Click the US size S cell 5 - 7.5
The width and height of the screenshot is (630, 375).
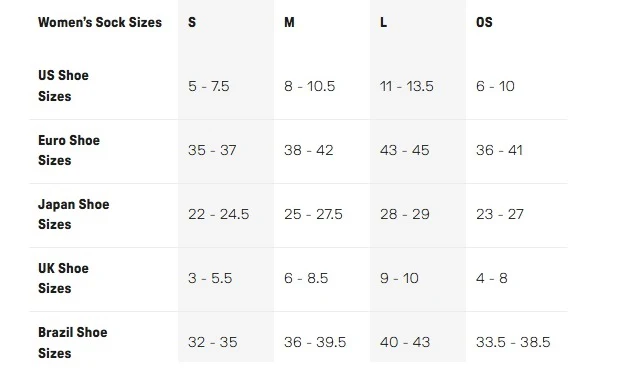point(209,86)
